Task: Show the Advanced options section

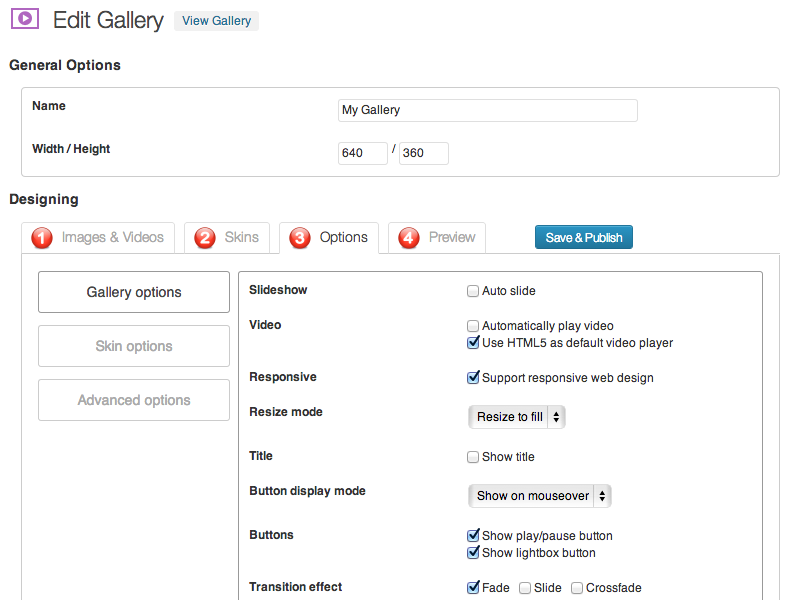Action: (134, 400)
